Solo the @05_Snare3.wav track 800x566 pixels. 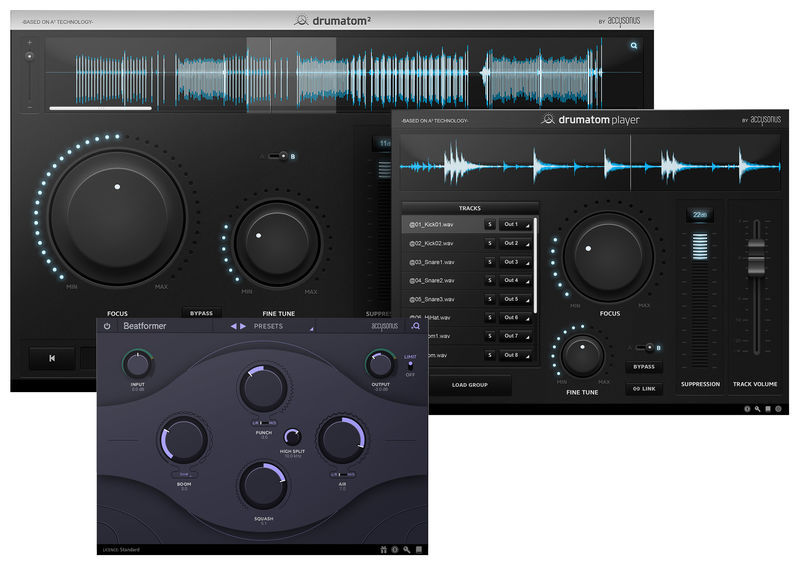tap(490, 299)
